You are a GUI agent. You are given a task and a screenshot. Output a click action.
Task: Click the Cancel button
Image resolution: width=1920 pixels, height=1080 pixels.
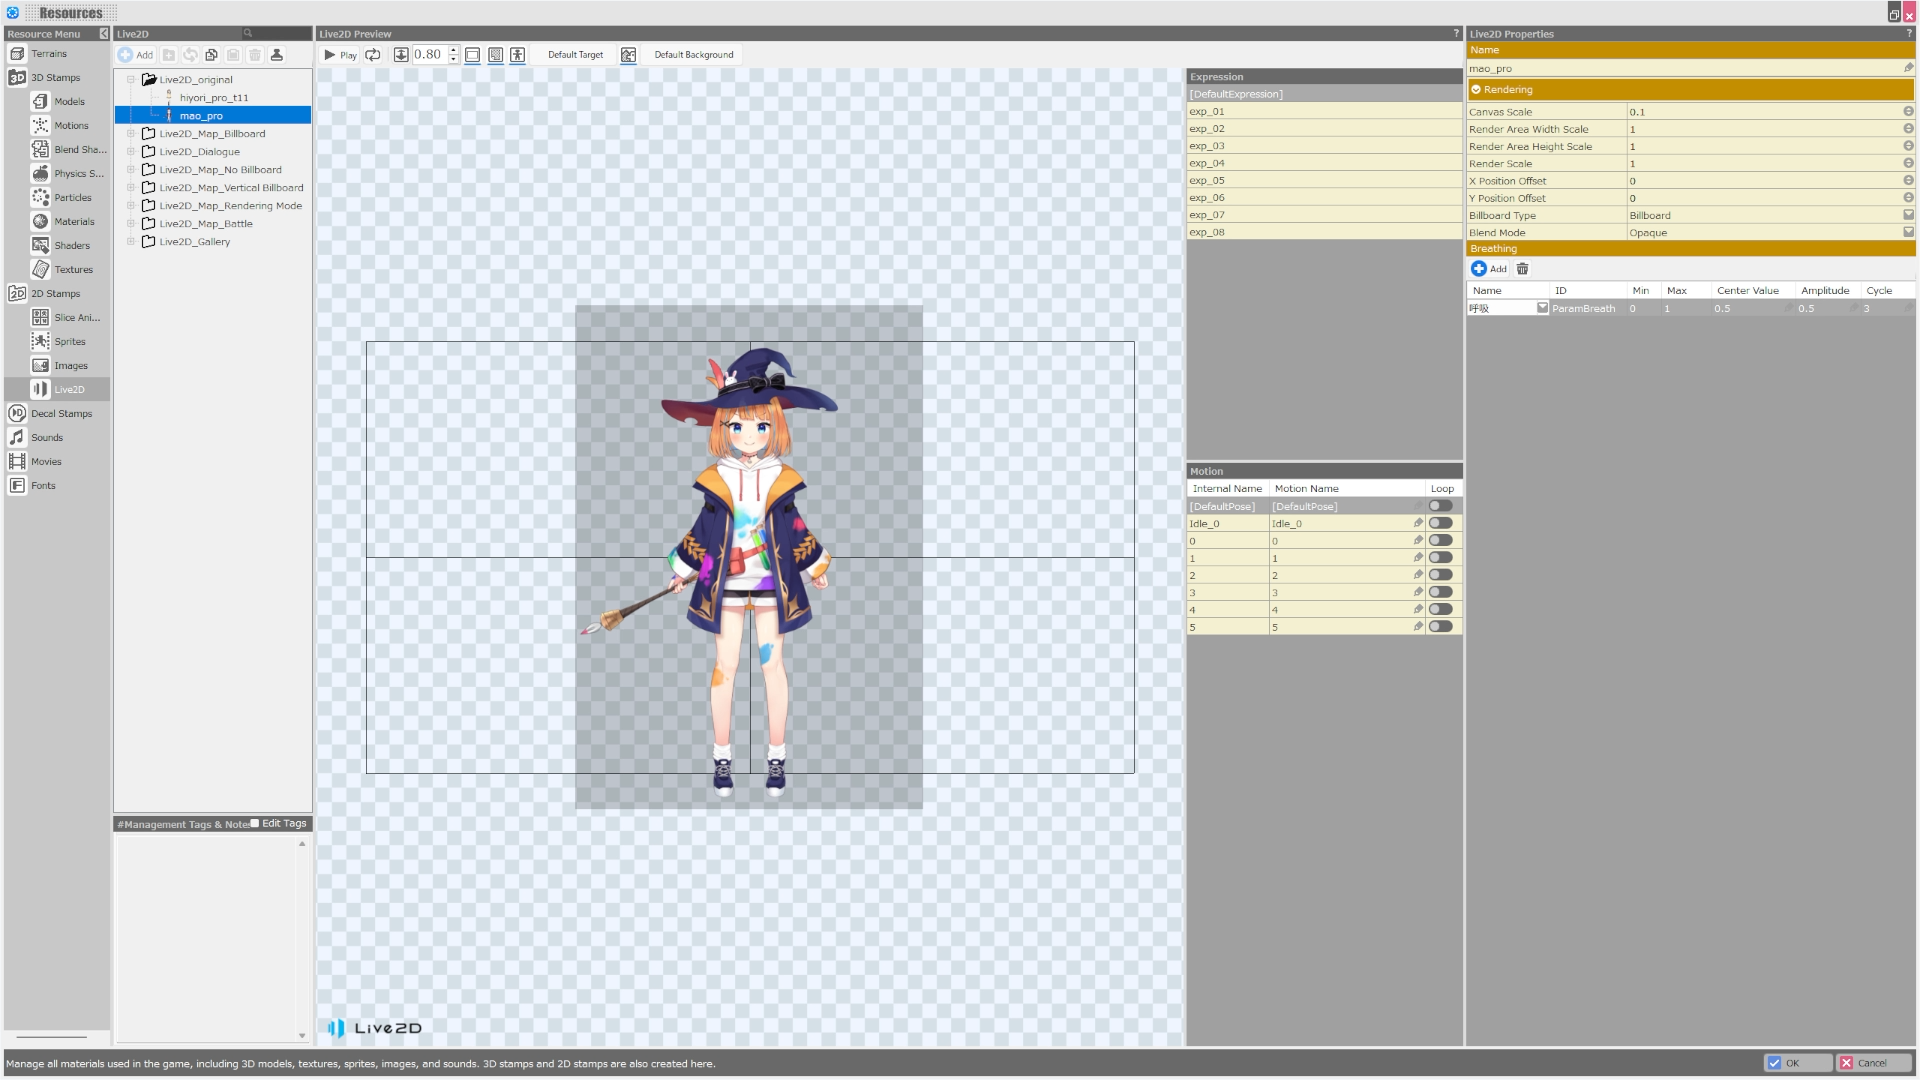1875,1063
